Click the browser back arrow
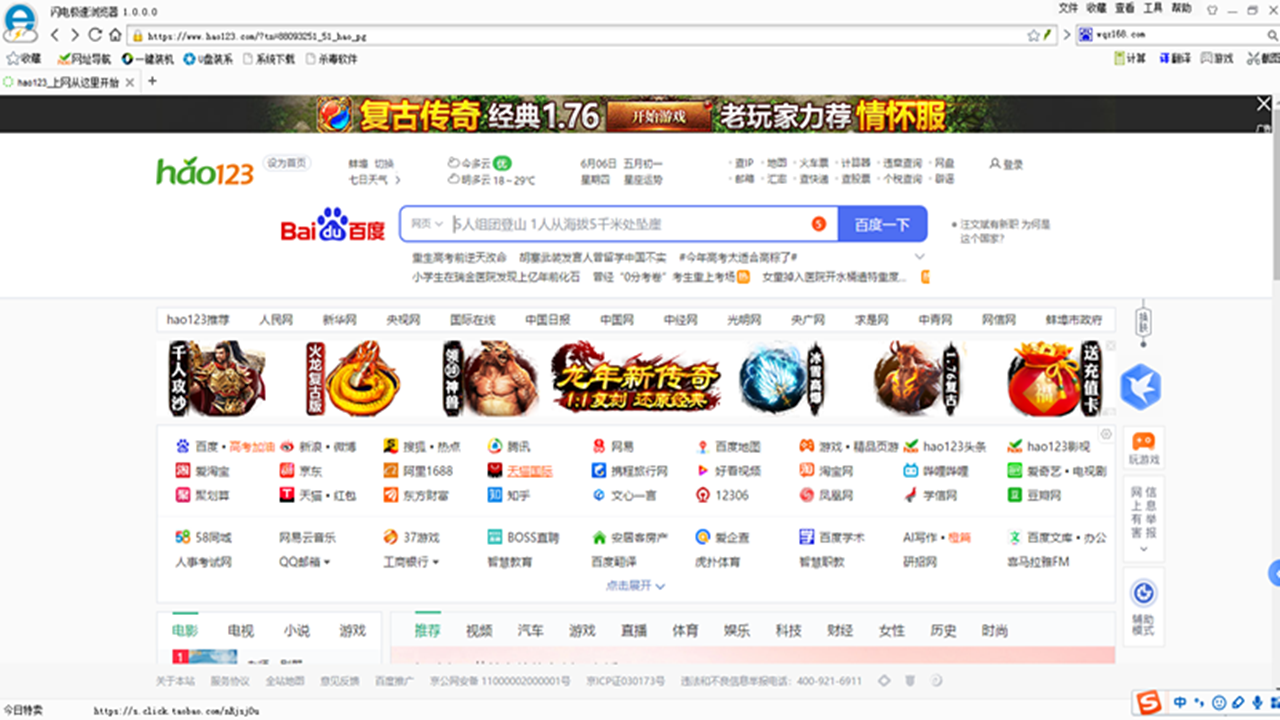Screen dimensions: 1280x720 (55, 35)
